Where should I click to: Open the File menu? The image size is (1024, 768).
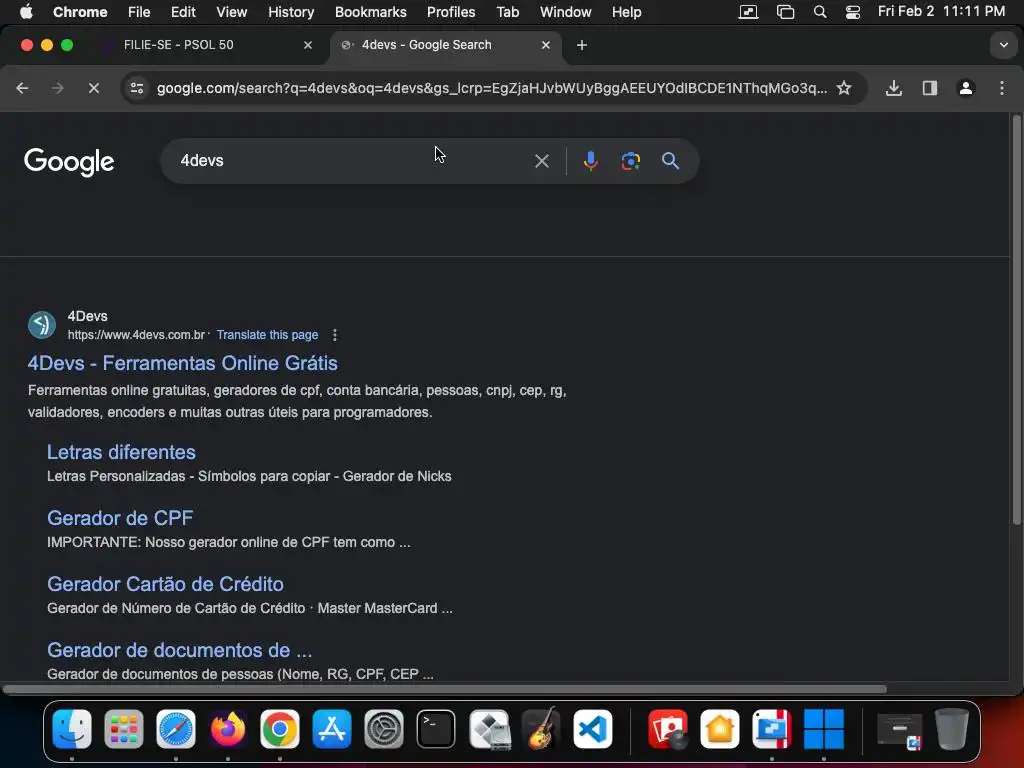(138, 12)
